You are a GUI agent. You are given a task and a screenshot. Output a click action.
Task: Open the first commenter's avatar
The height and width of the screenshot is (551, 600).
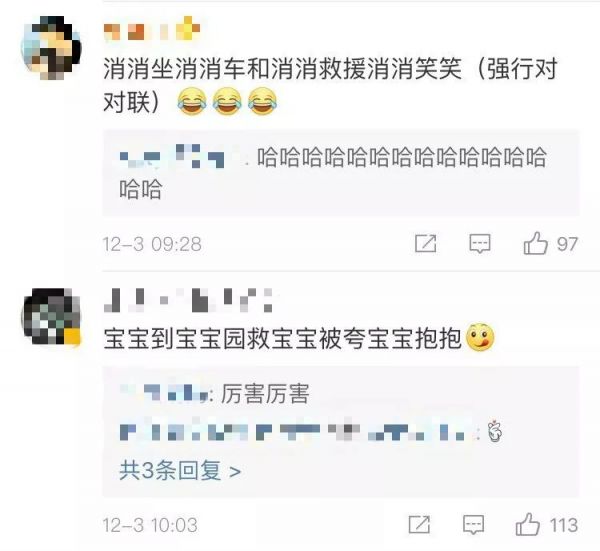point(51,48)
